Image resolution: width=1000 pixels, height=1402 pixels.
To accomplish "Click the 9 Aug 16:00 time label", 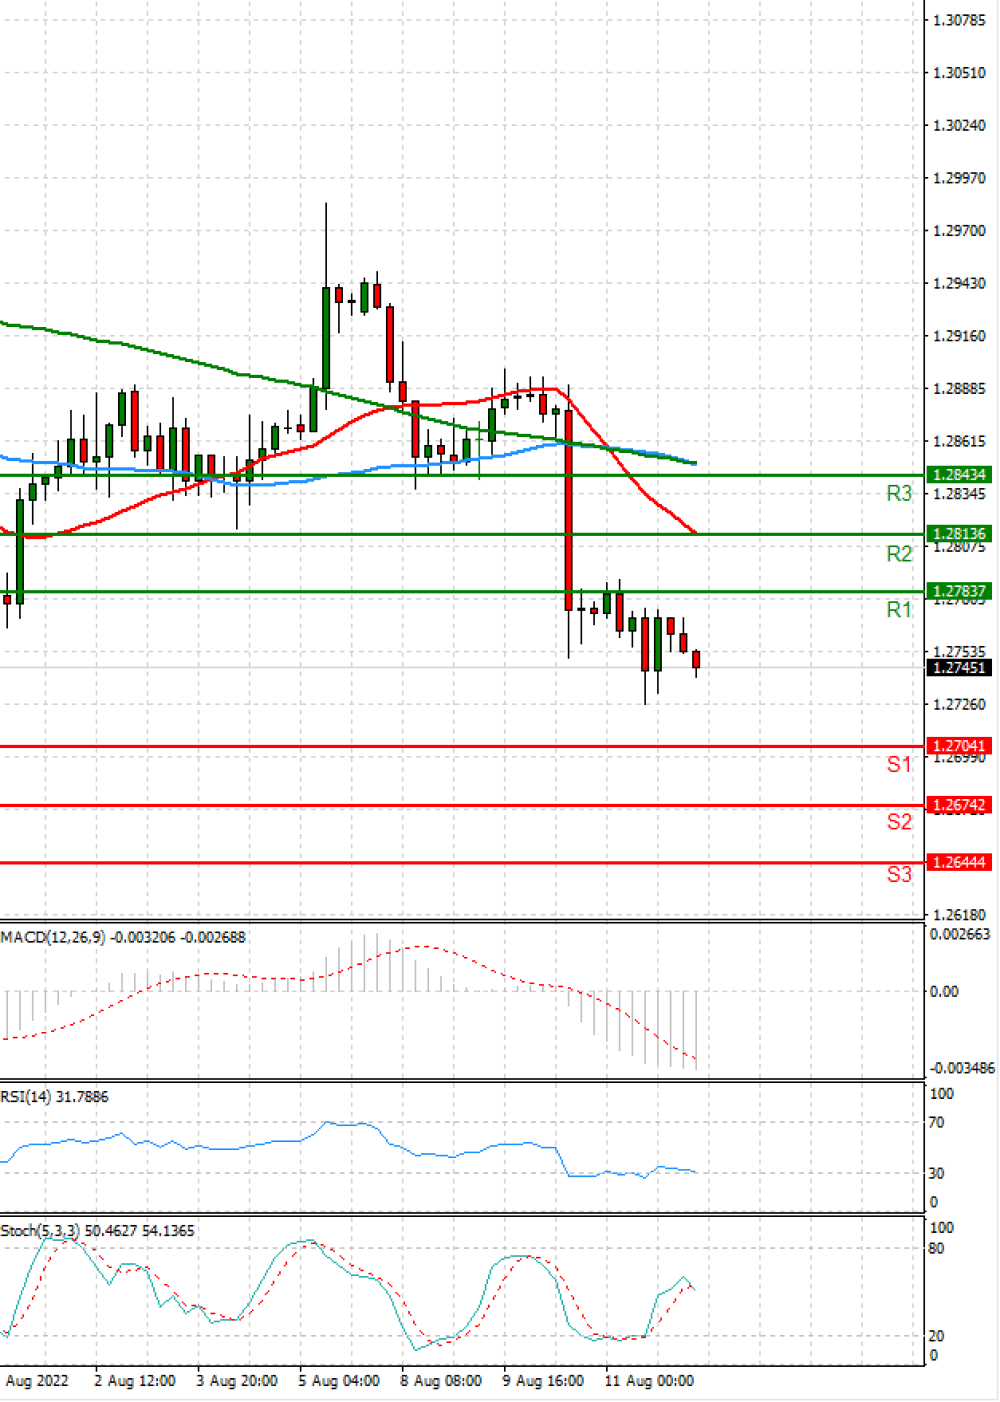I will tap(543, 1381).
